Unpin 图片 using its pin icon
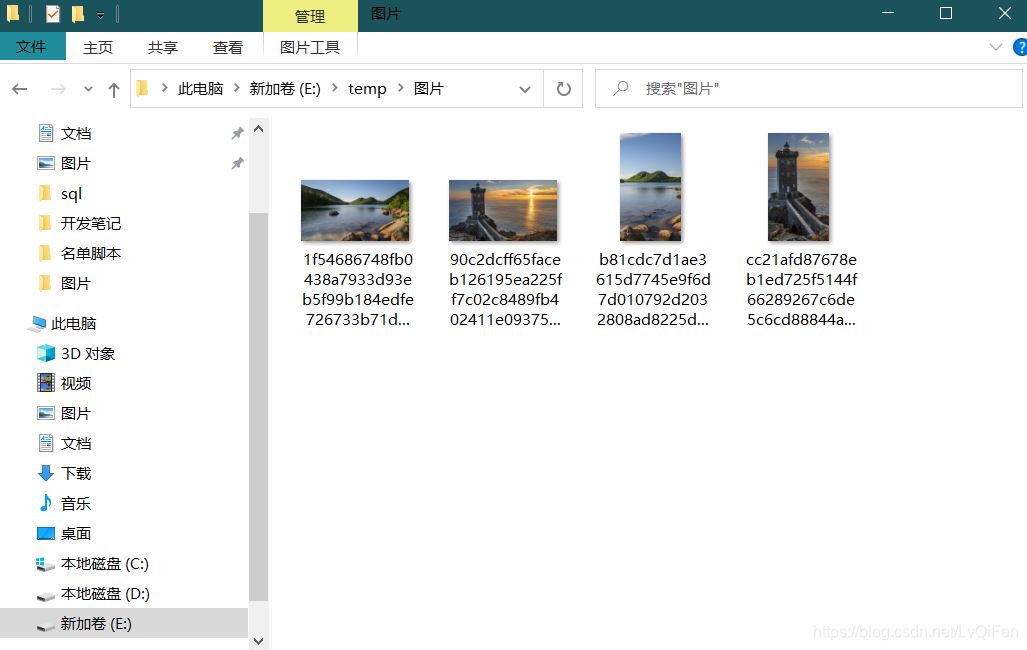The image size is (1027, 650). click(x=237, y=163)
